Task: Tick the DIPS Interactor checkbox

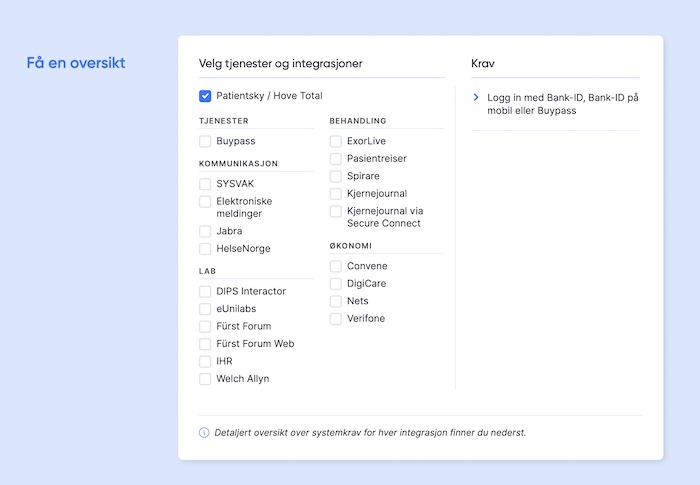Action: pos(205,291)
